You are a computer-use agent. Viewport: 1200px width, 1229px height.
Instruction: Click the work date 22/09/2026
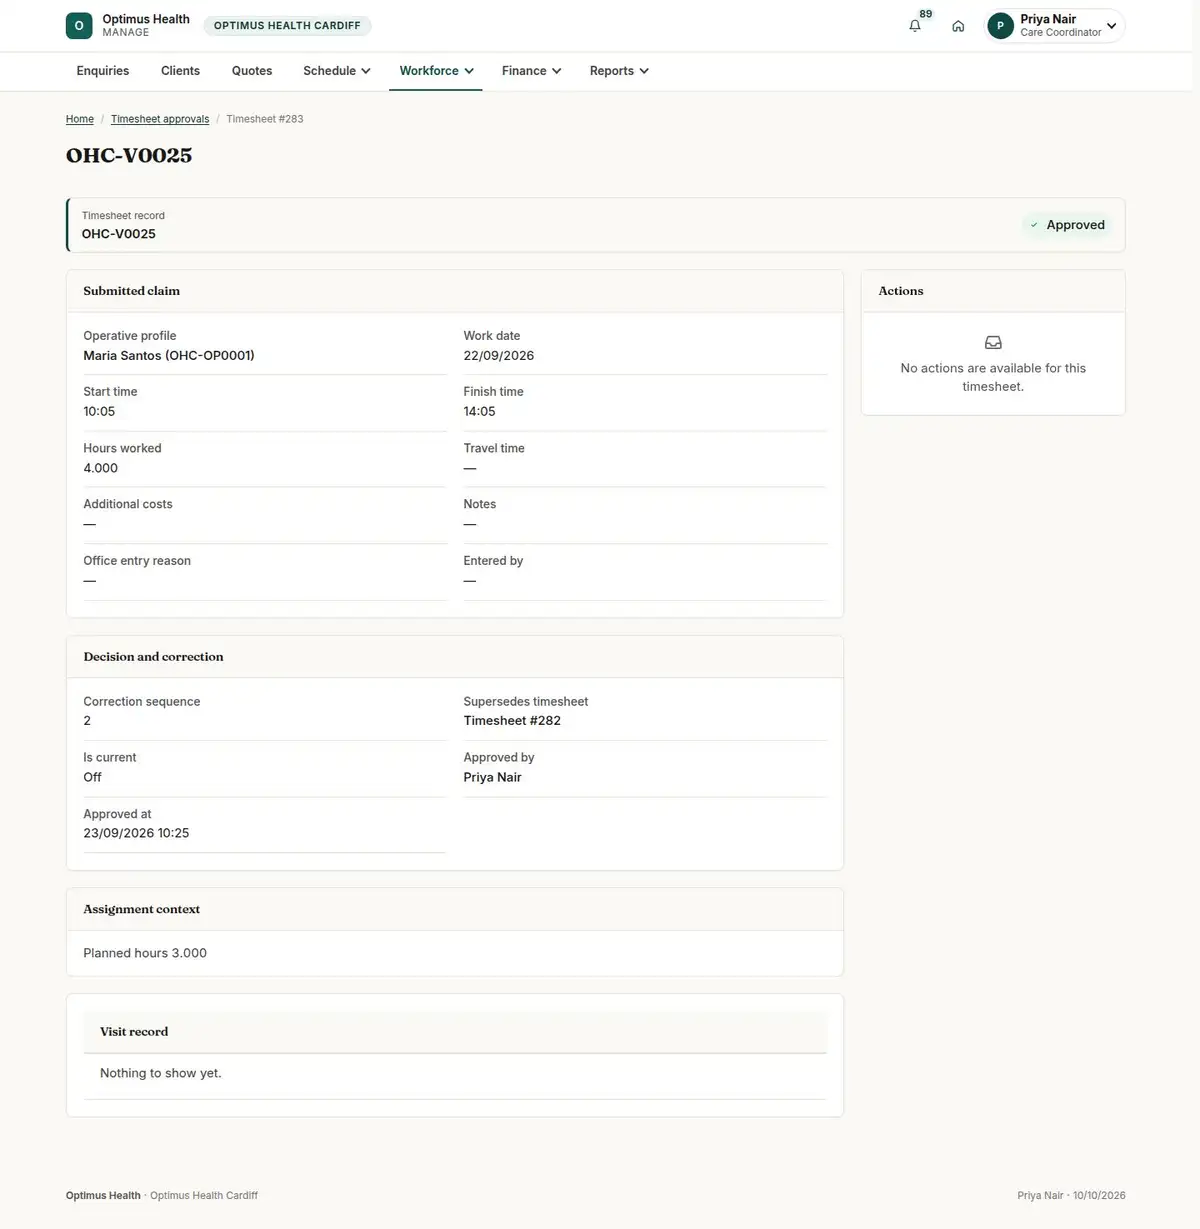tap(499, 356)
